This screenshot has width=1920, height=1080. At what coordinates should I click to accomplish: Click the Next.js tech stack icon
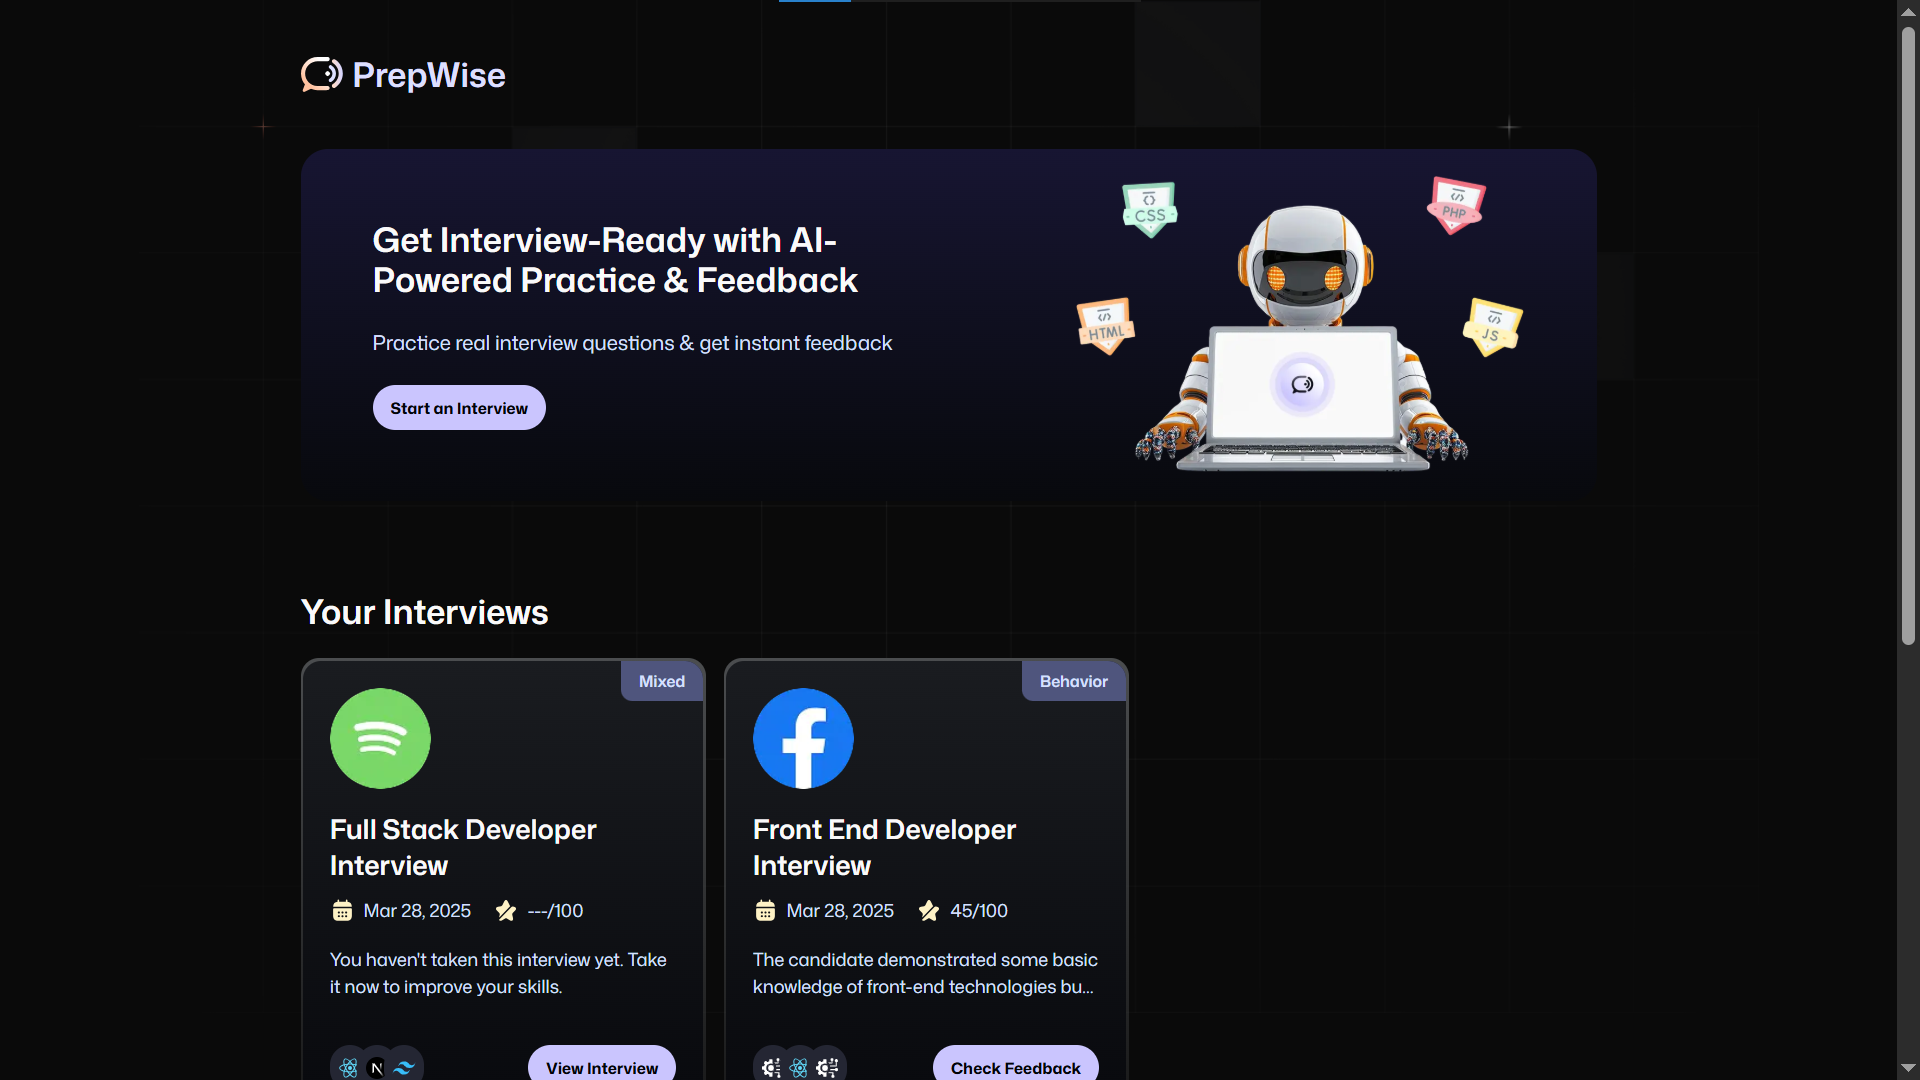coord(376,1067)
